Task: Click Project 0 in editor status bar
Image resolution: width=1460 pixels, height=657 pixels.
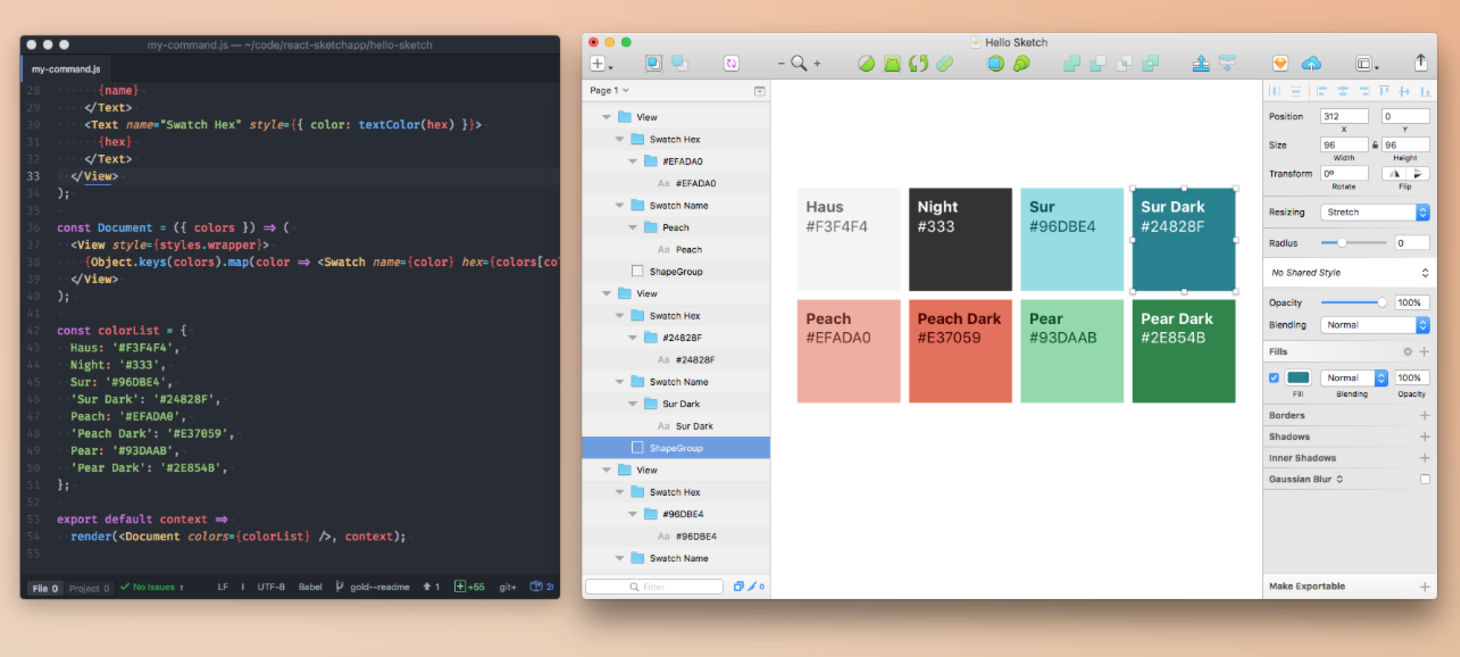Action: pos(89,587)
